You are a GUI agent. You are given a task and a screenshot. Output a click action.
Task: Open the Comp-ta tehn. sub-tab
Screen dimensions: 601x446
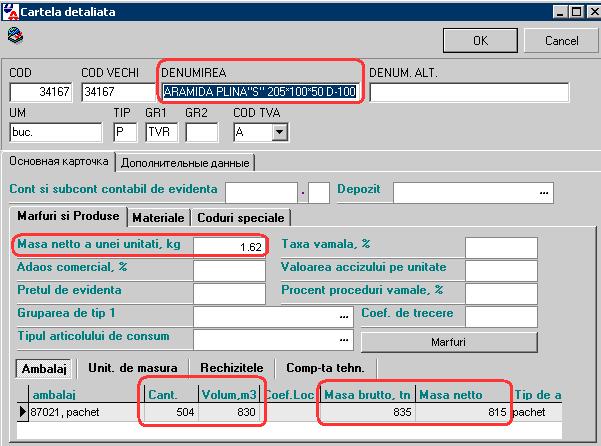click(x=325, y=368)
